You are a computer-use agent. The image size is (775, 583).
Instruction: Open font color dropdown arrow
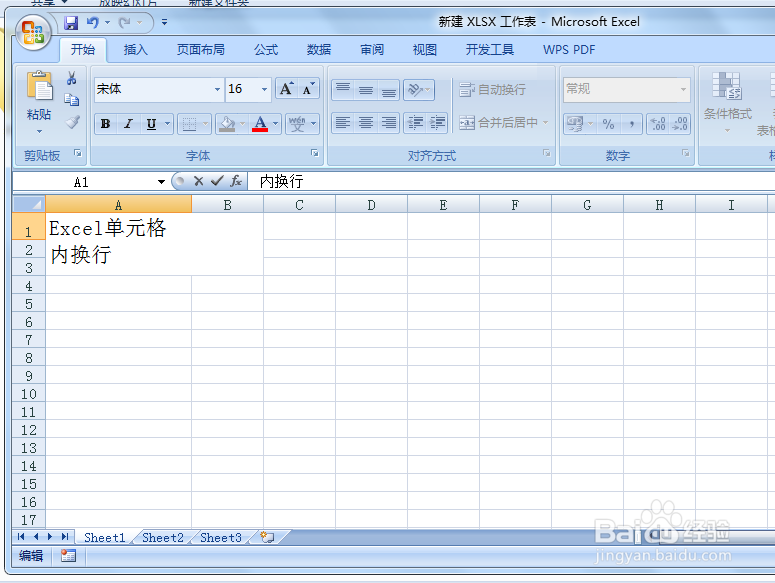click(276, 124)
